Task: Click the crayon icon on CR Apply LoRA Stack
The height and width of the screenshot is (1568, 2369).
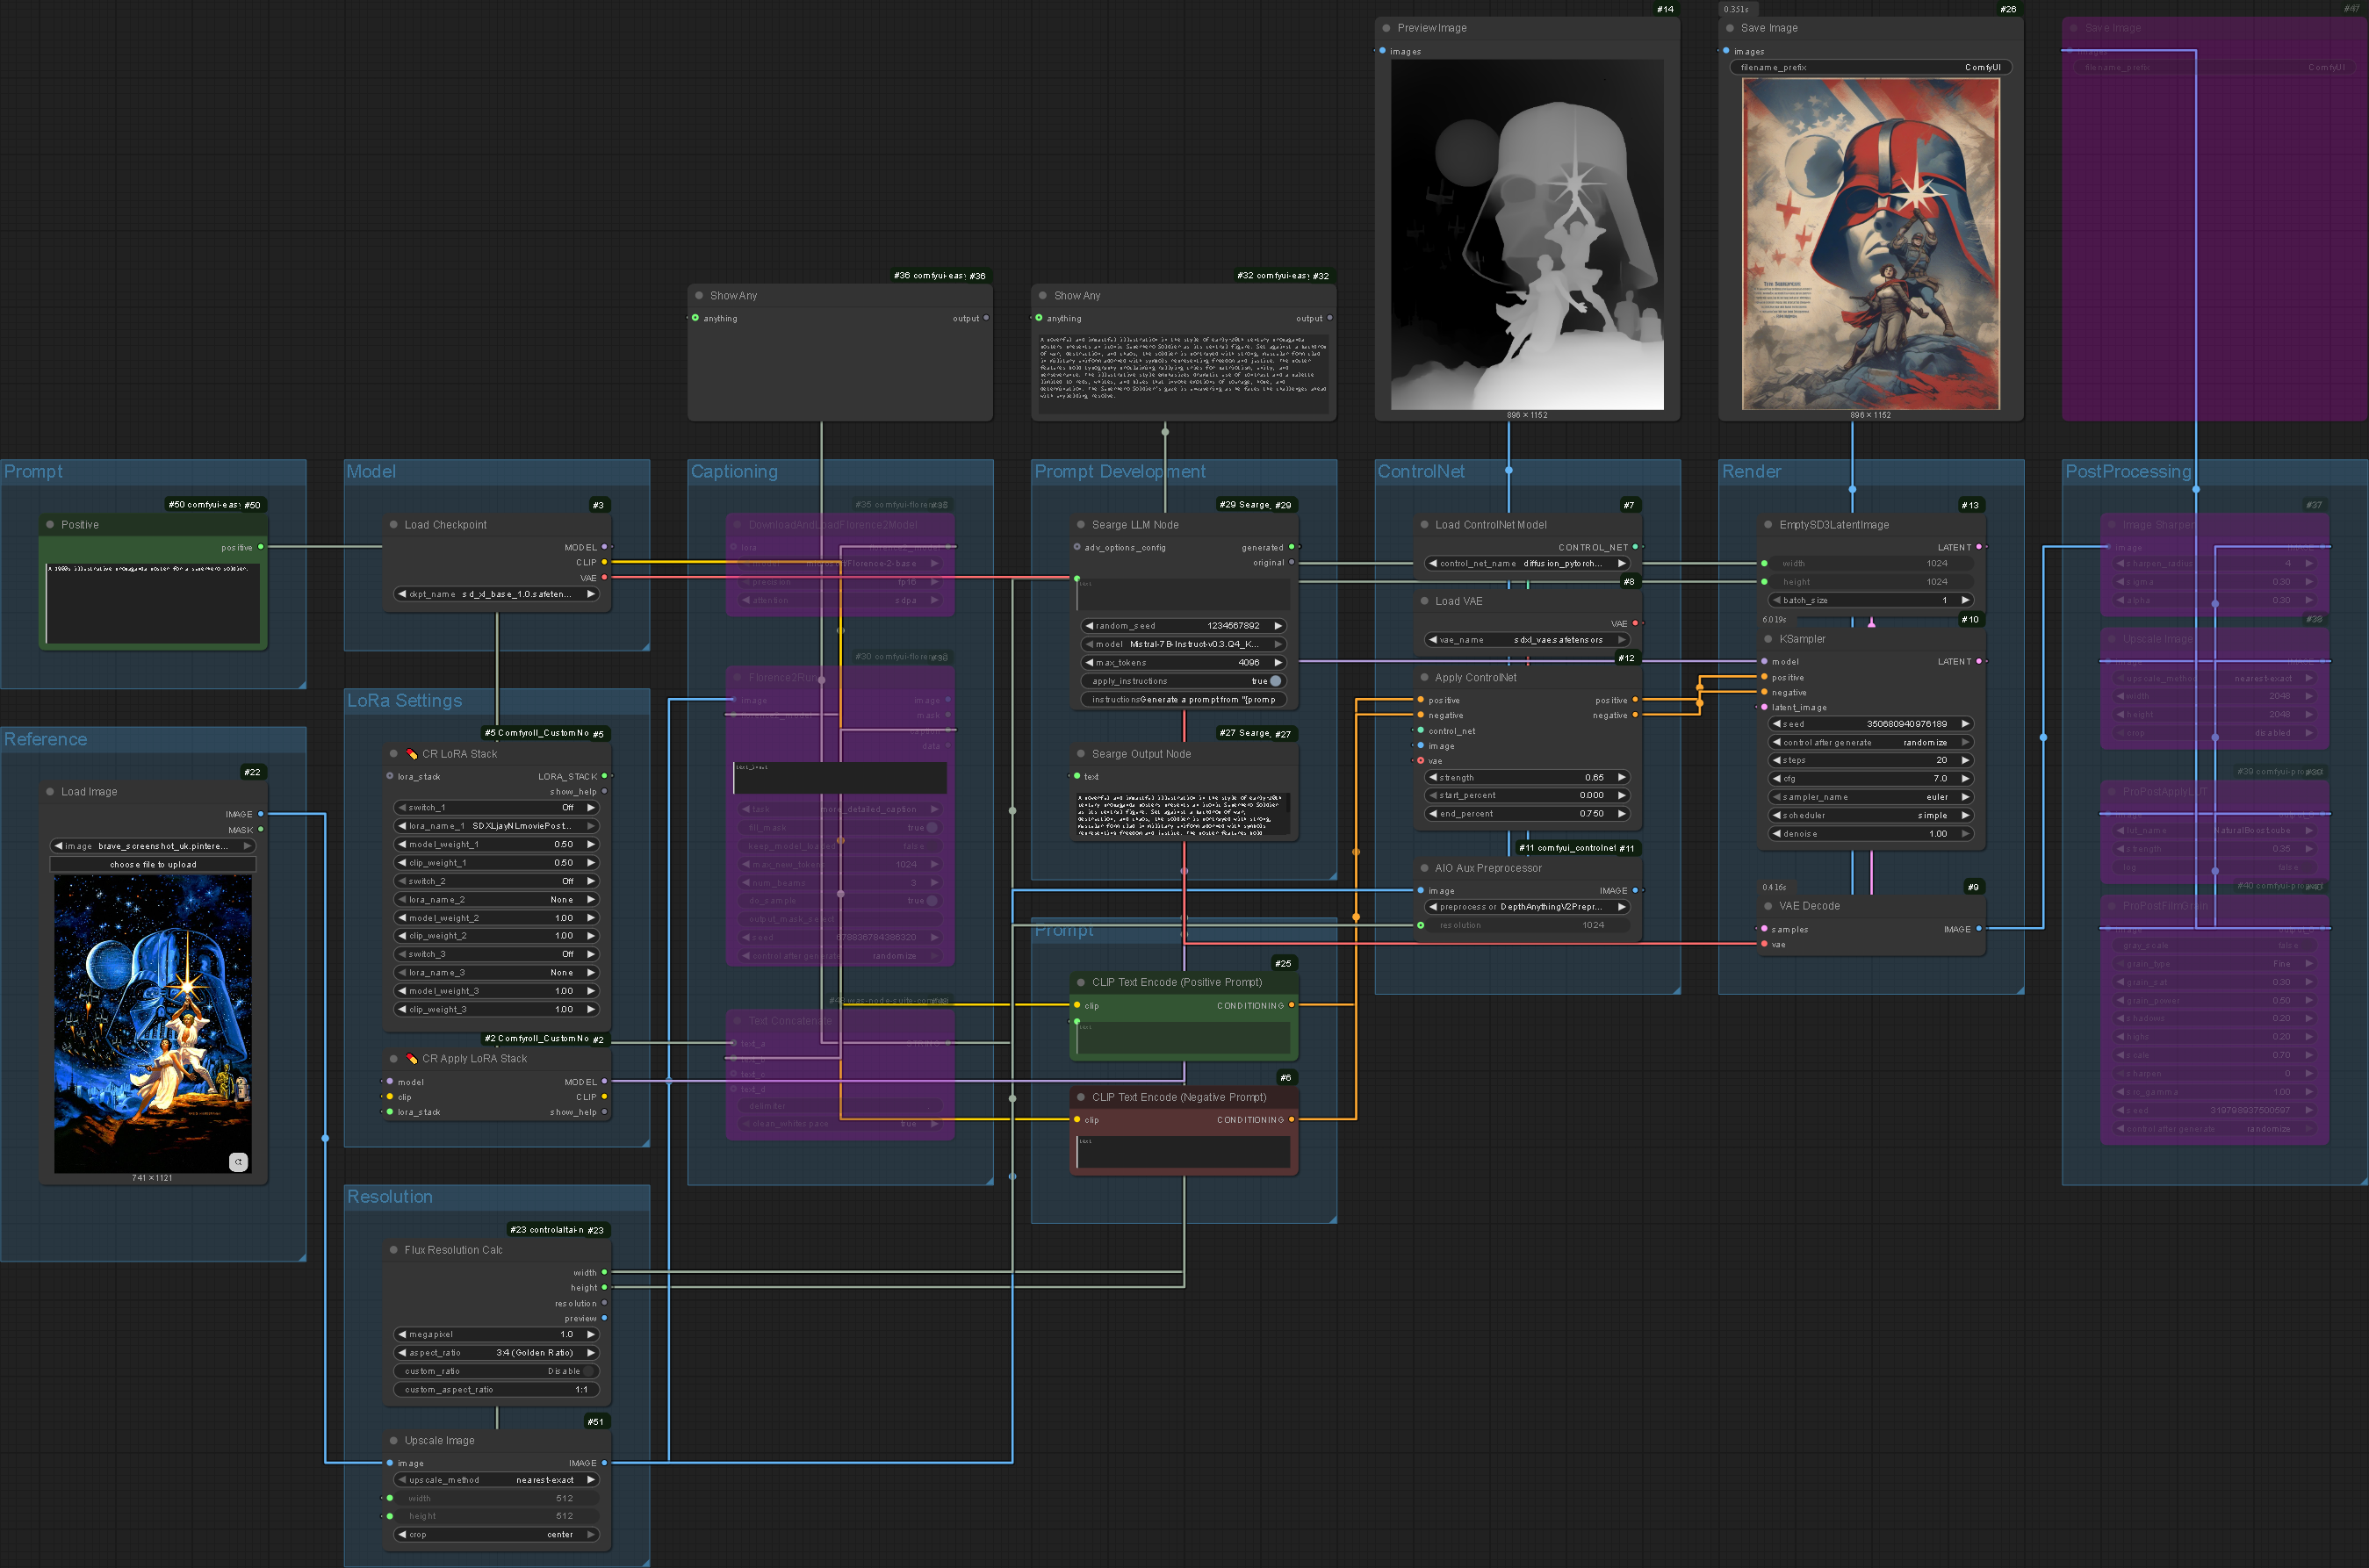Action: 411,1058
